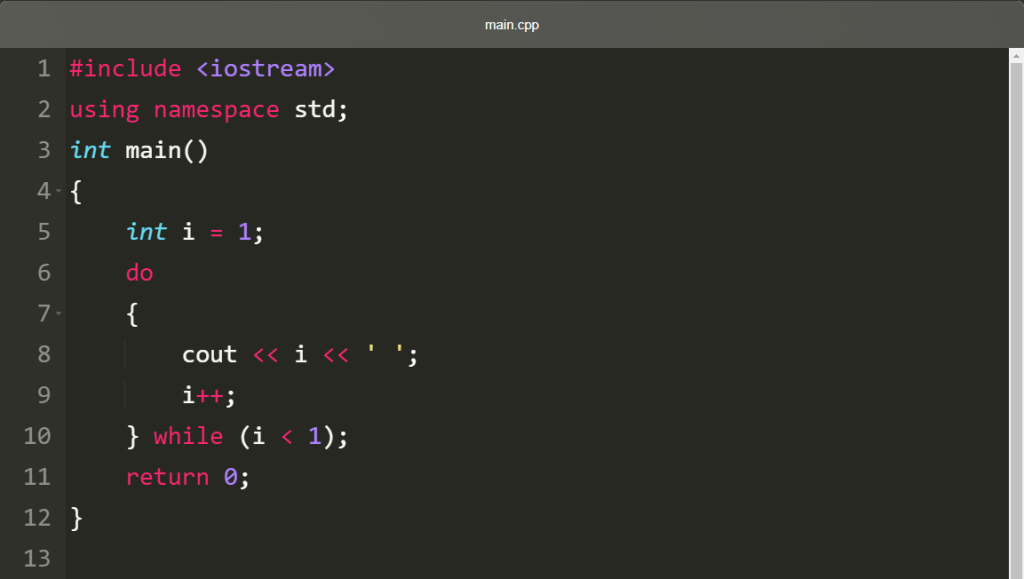Collapse the code fold at line 7
Screen dimensions: 1024x579
click(x=59, y=313)
